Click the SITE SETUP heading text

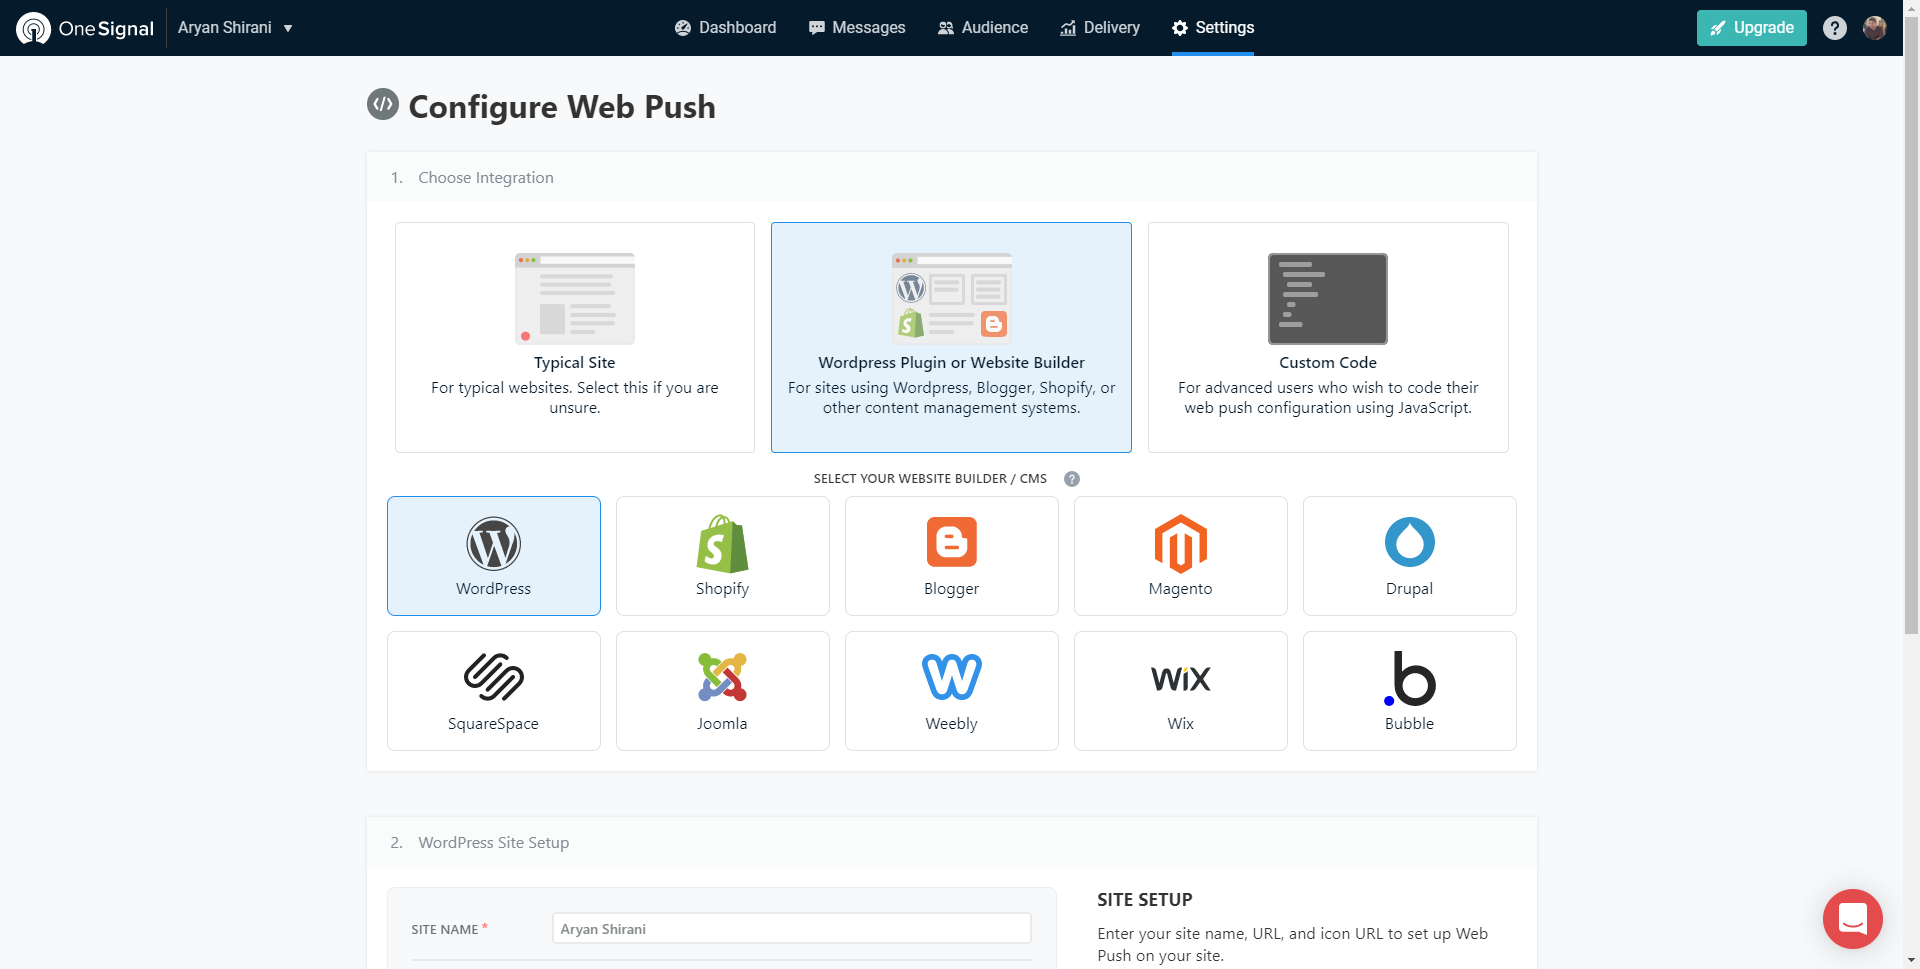[x=1145, y=899]
